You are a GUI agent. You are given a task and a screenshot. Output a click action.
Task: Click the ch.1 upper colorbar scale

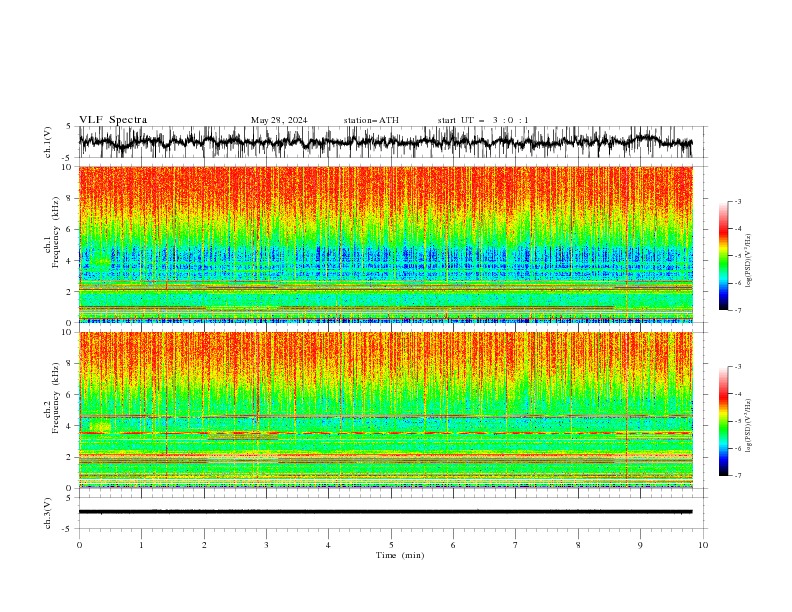(x=723, y=256)
